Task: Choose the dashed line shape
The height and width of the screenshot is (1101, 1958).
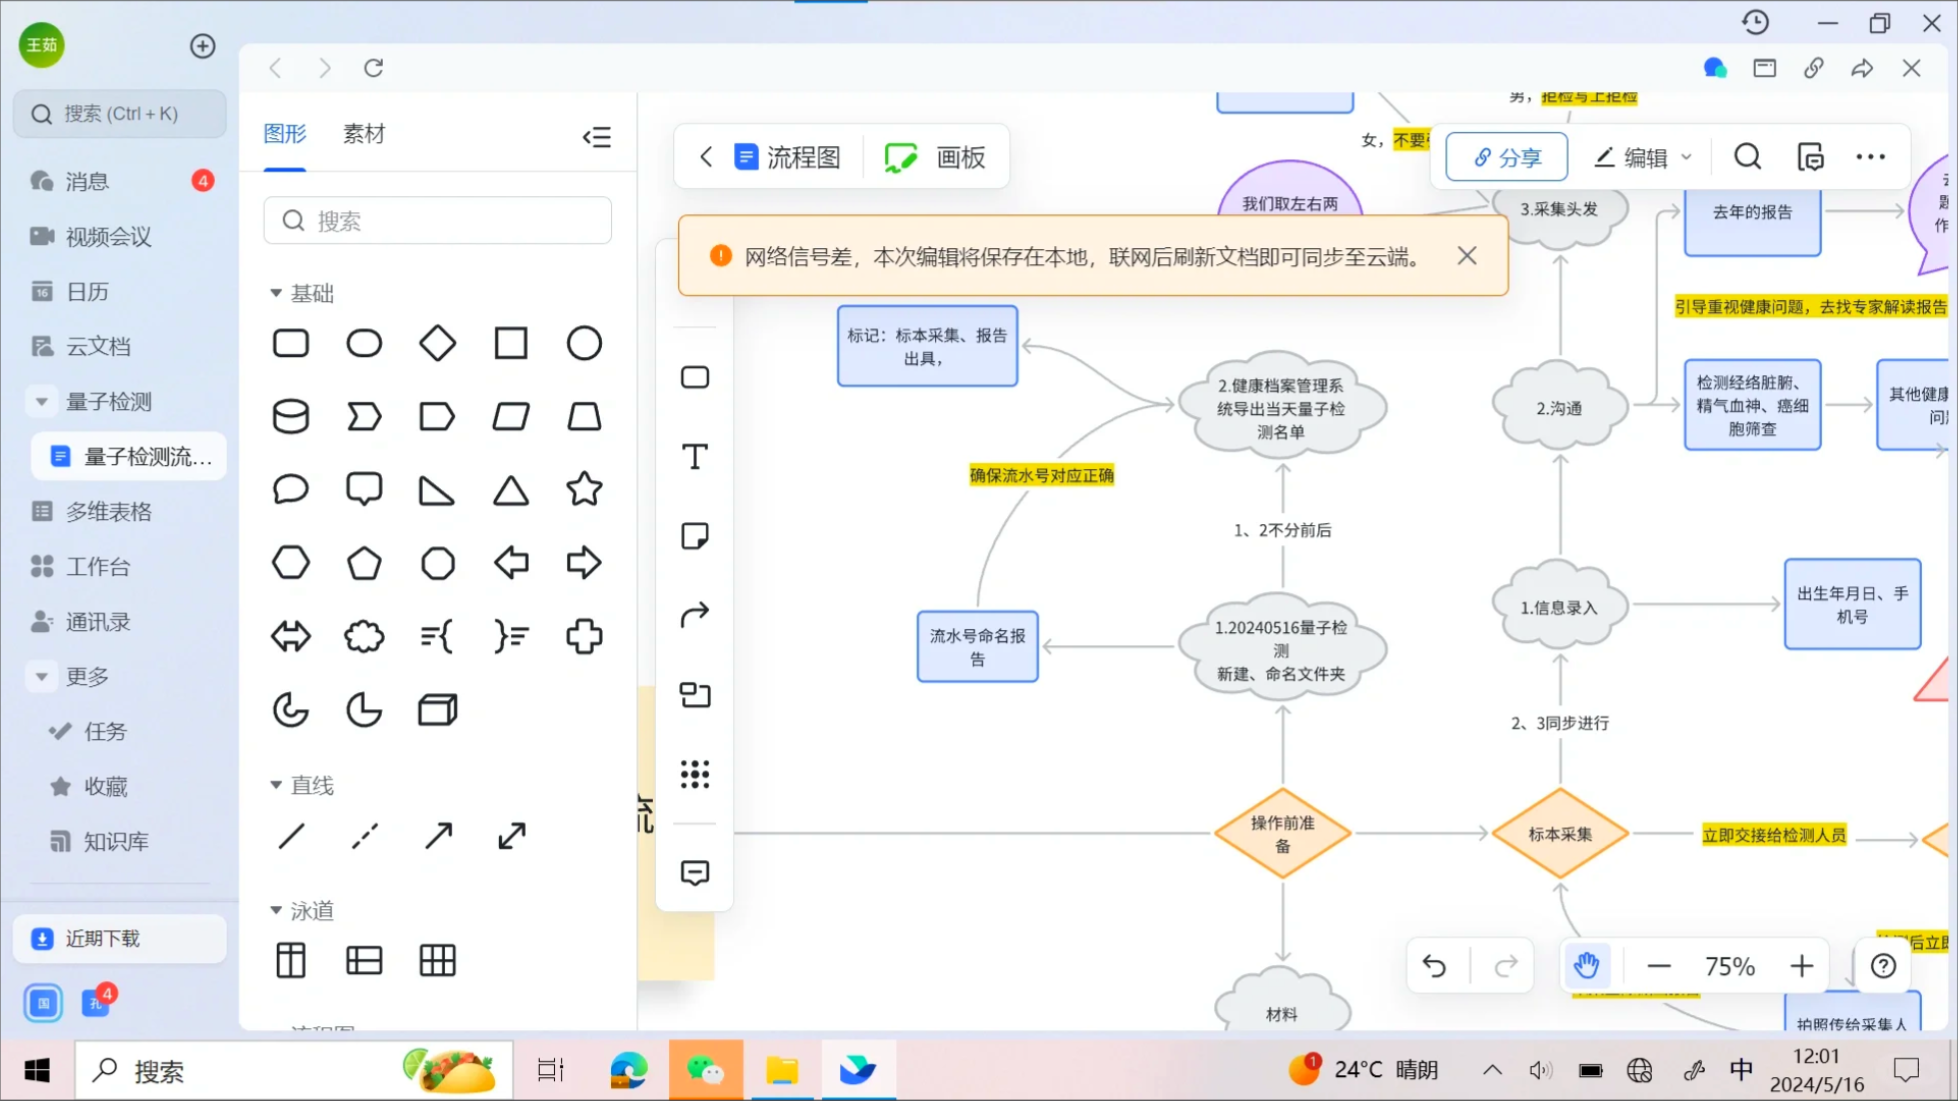Action: [364, 836]
